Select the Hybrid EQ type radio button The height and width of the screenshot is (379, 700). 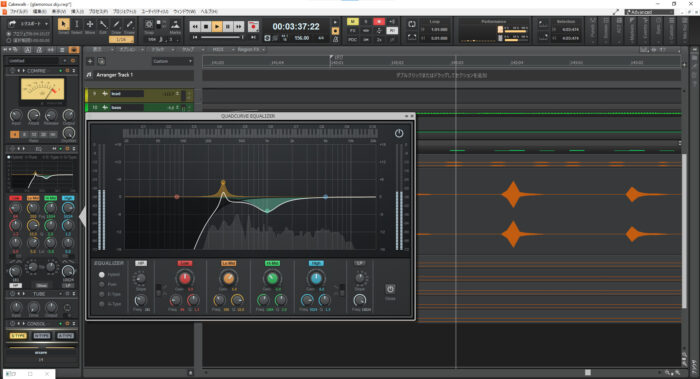click(x=102, y=275)
